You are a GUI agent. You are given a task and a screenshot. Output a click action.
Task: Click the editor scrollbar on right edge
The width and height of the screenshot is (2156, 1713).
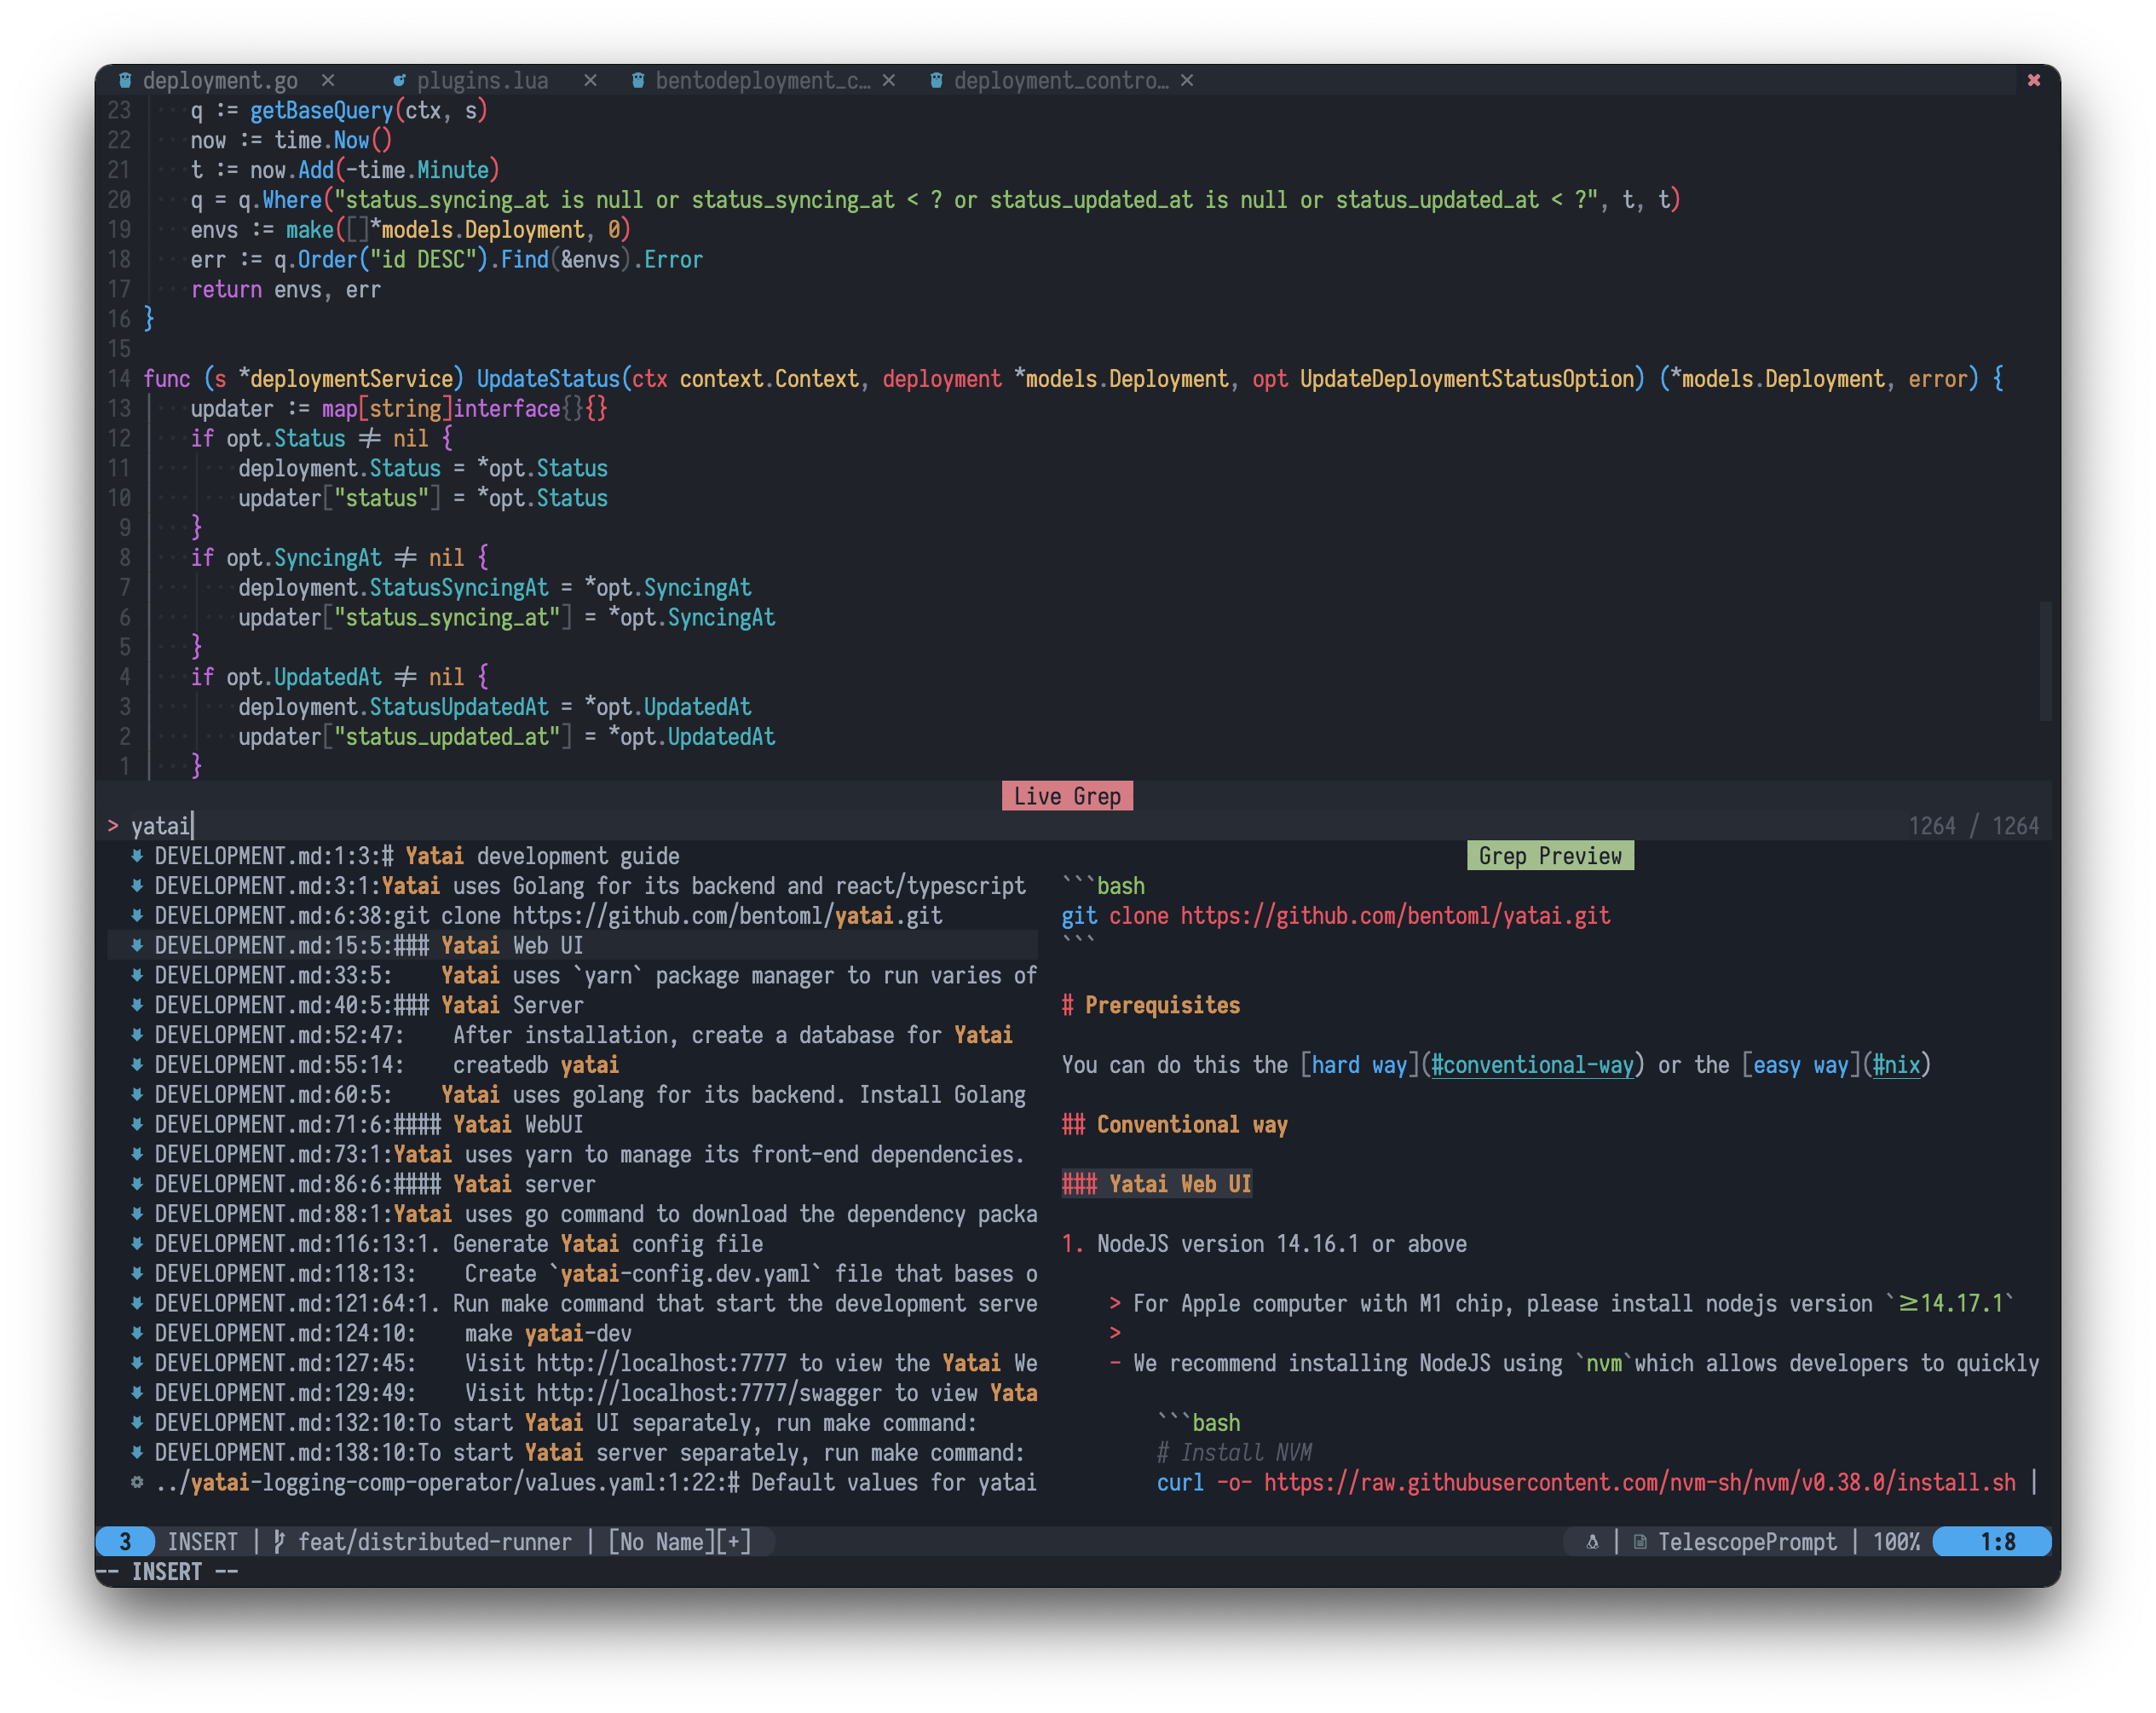pos(2045,660)
